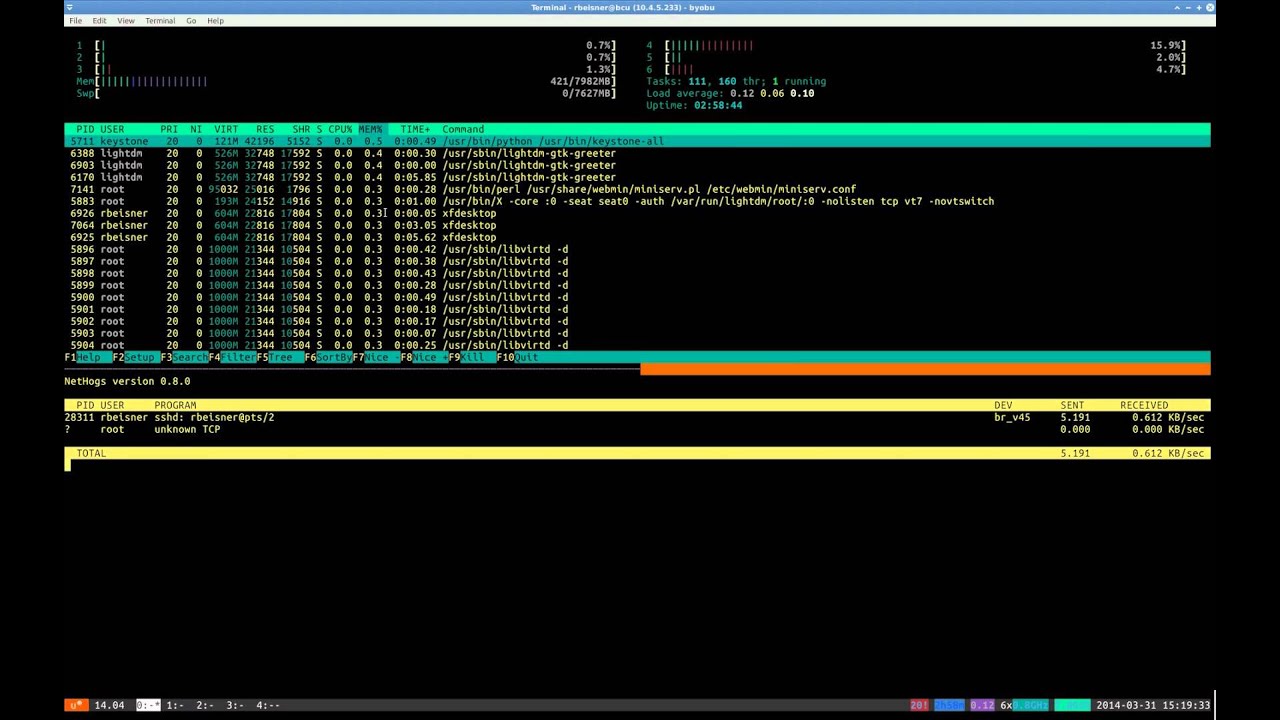The height and width of the screenshot is (720, 1280).
Task: Select the keystone process row 5711
Action: pos(637,141)
